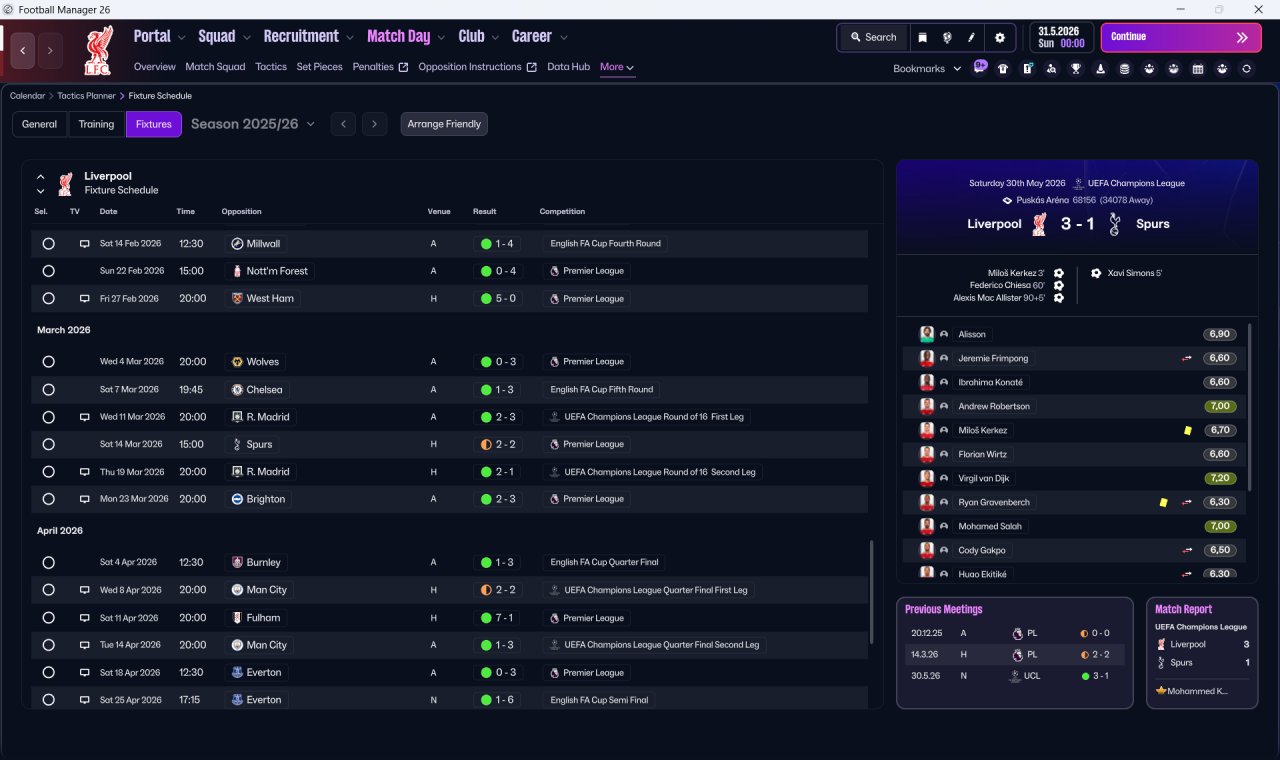Viewport: 1280px width, 760px height.
Task: Click the Continue button
Action: [1181, 37]
